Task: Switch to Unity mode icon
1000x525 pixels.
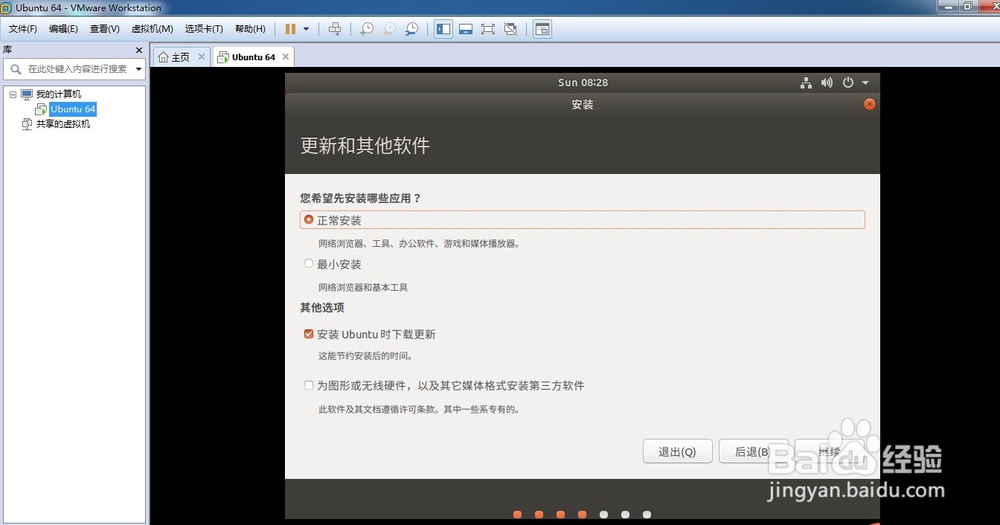Action: point(510,29)
